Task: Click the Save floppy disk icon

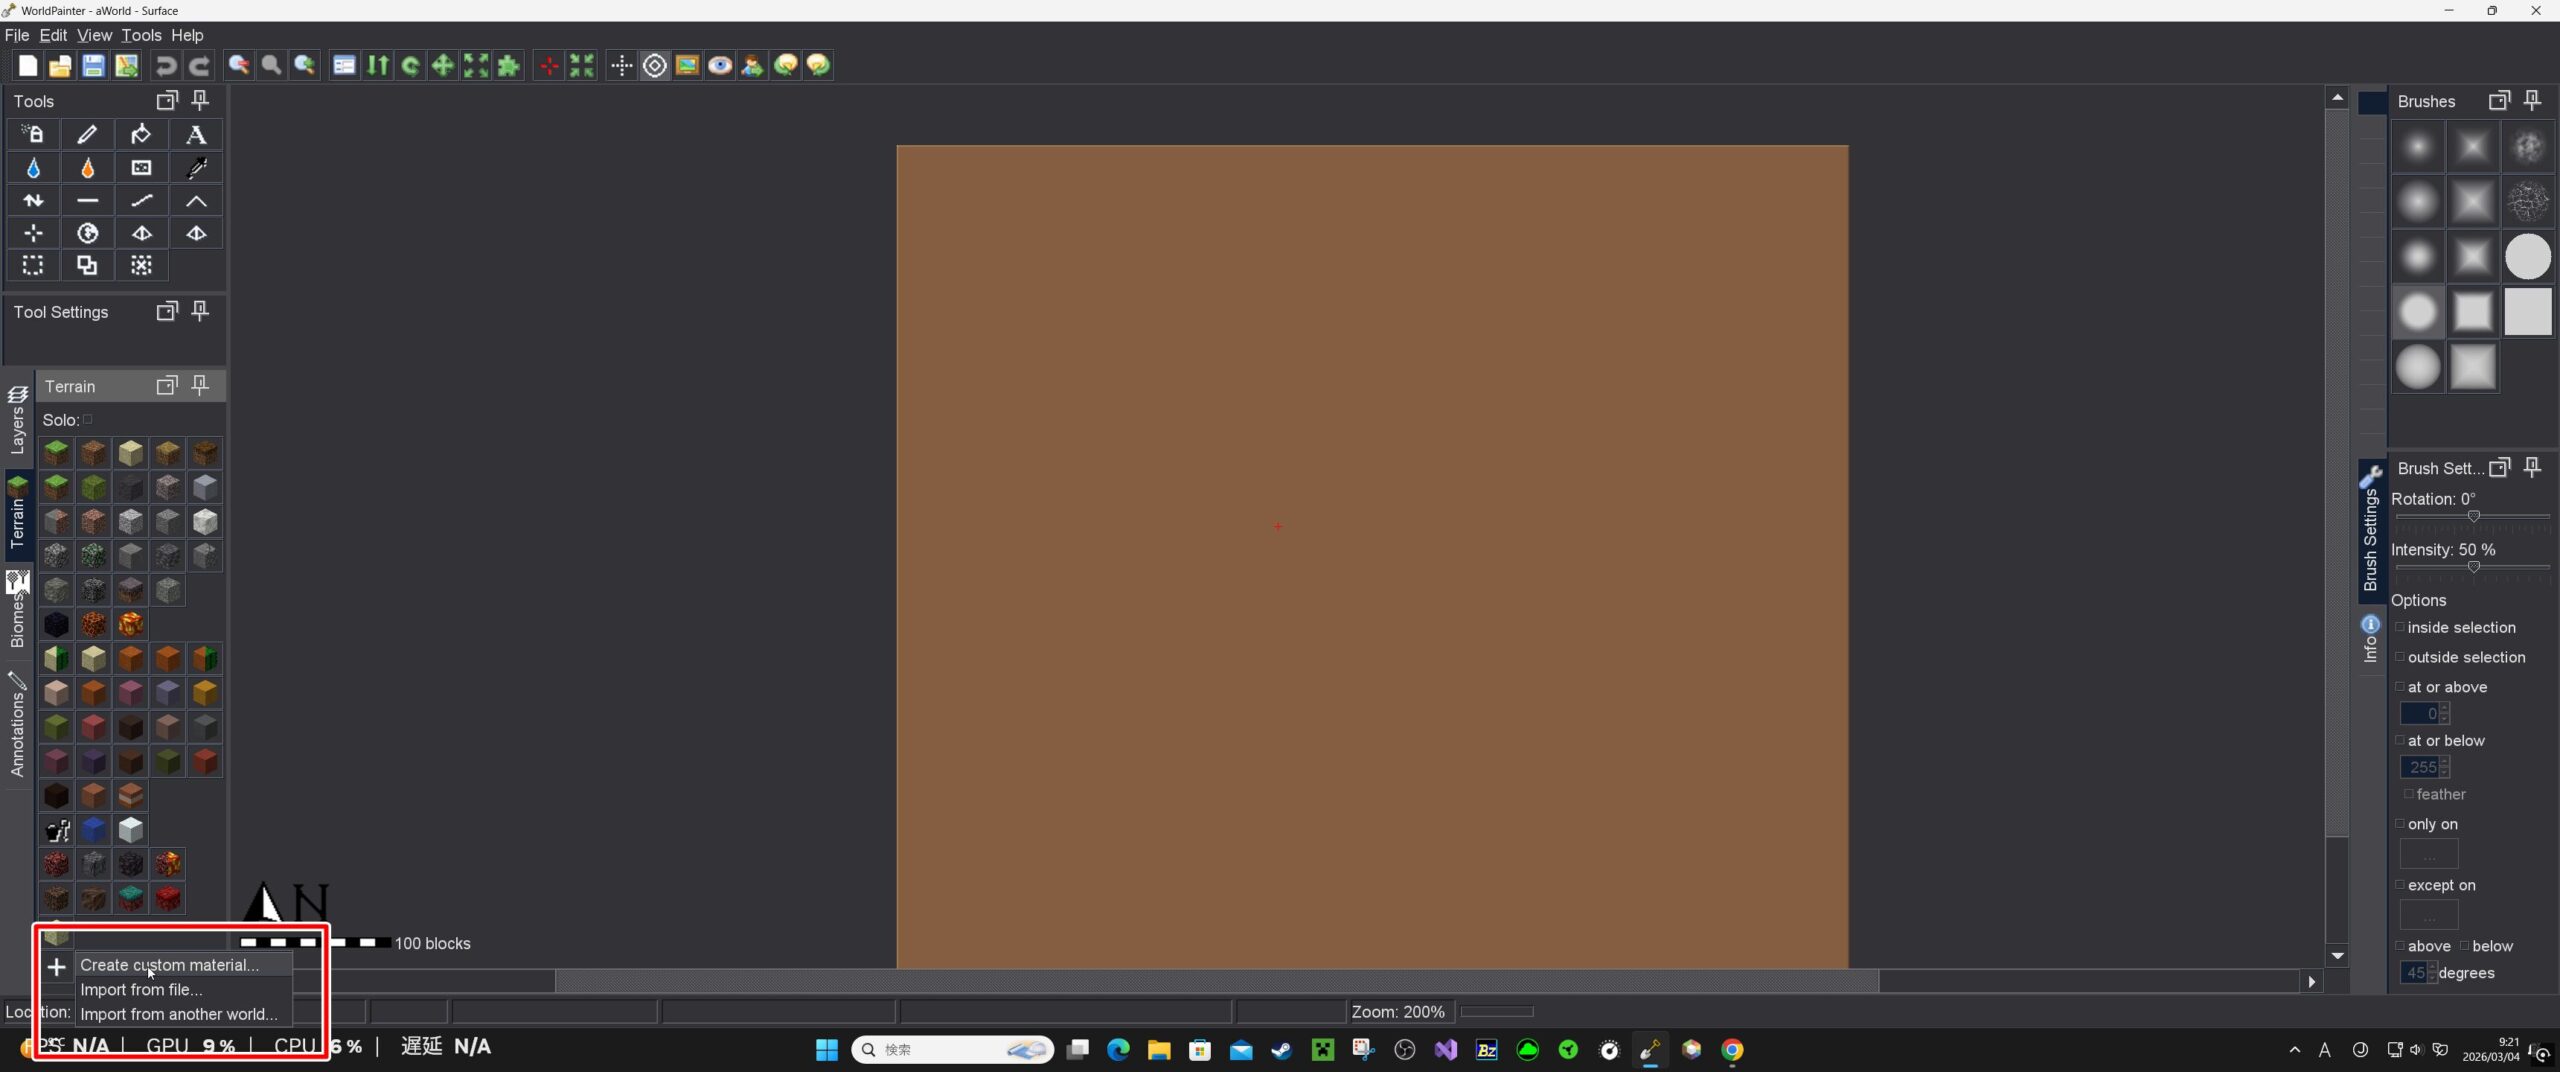Action: 93,66
